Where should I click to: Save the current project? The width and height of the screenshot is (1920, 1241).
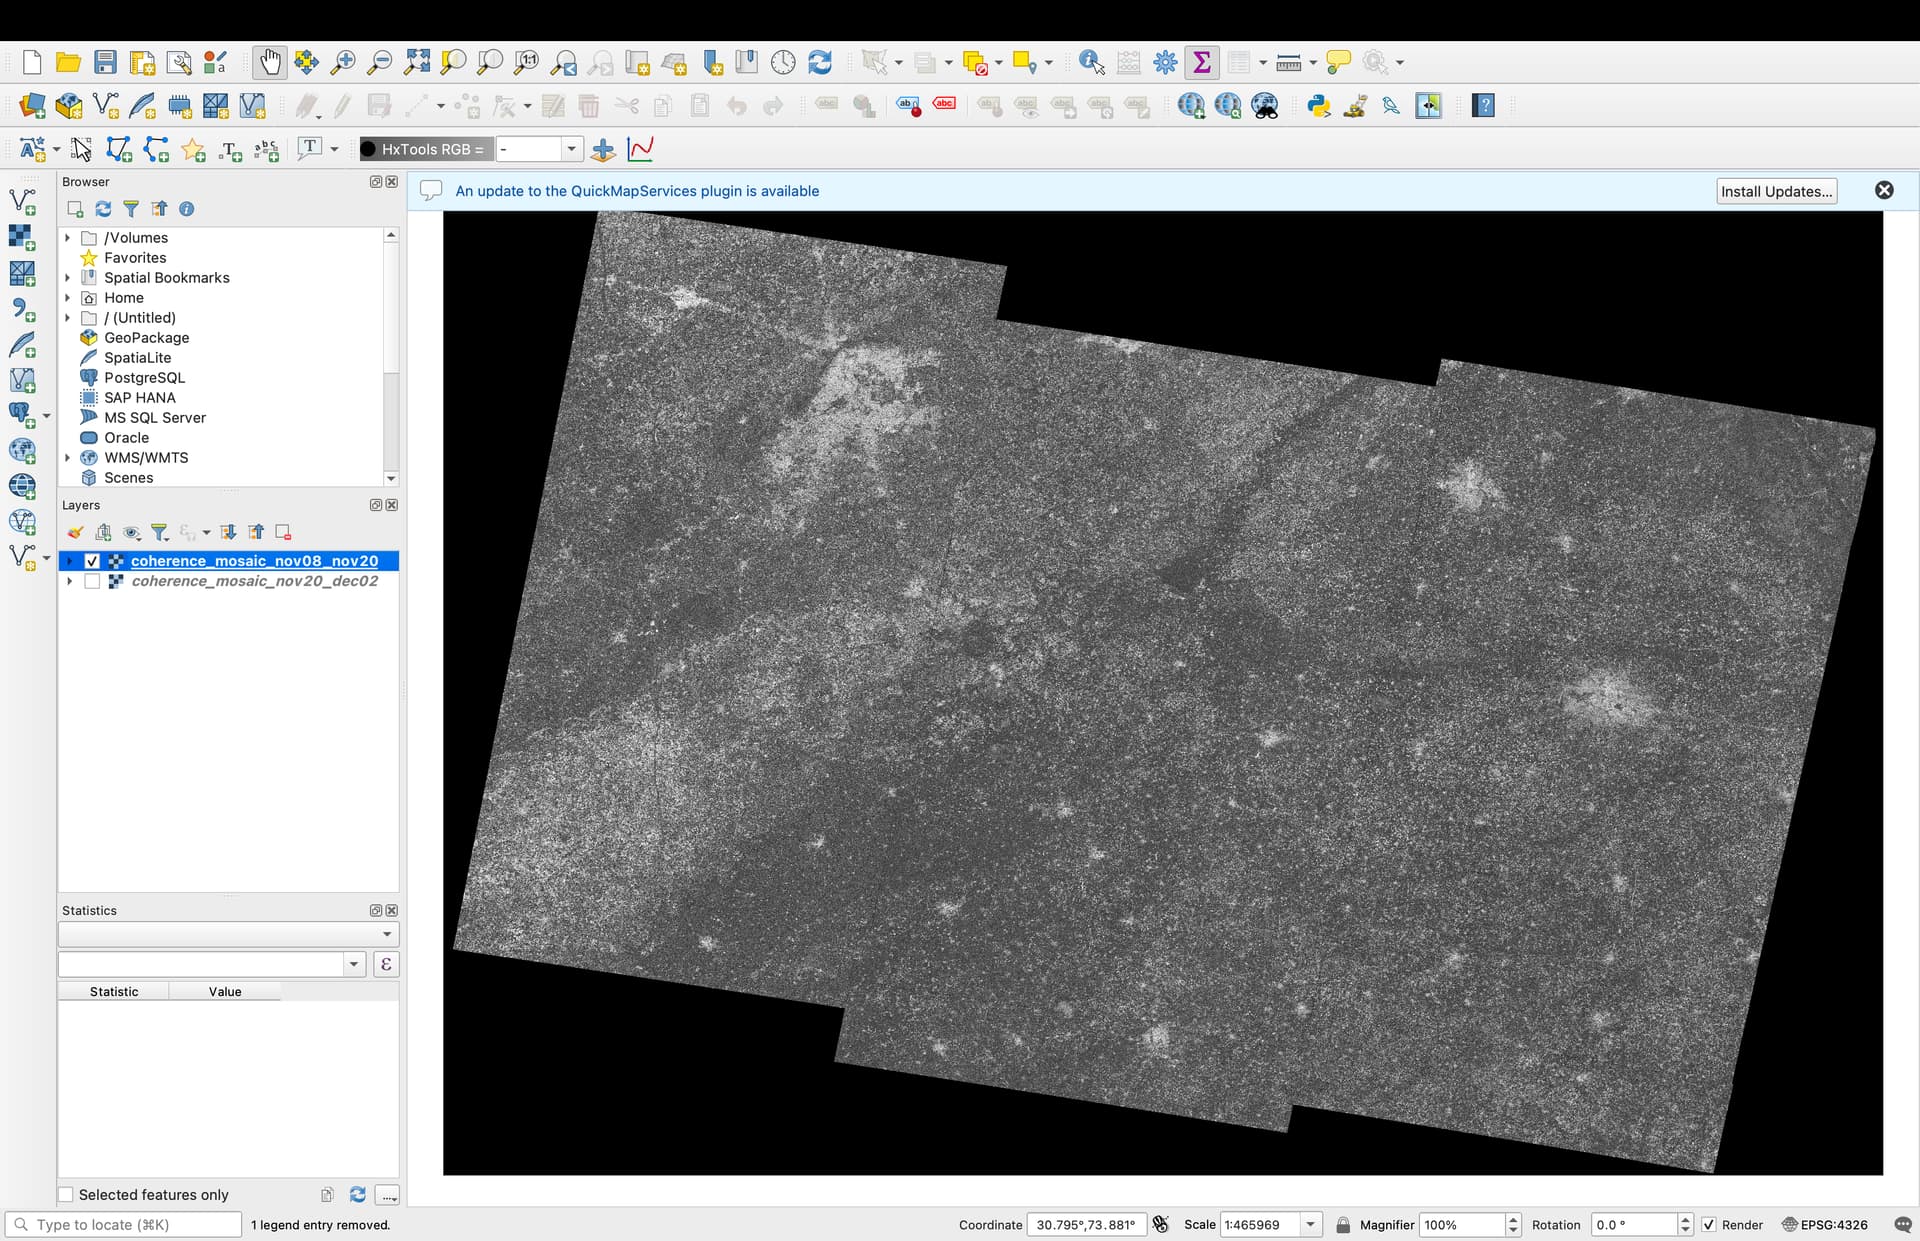[x=105, y=62]
